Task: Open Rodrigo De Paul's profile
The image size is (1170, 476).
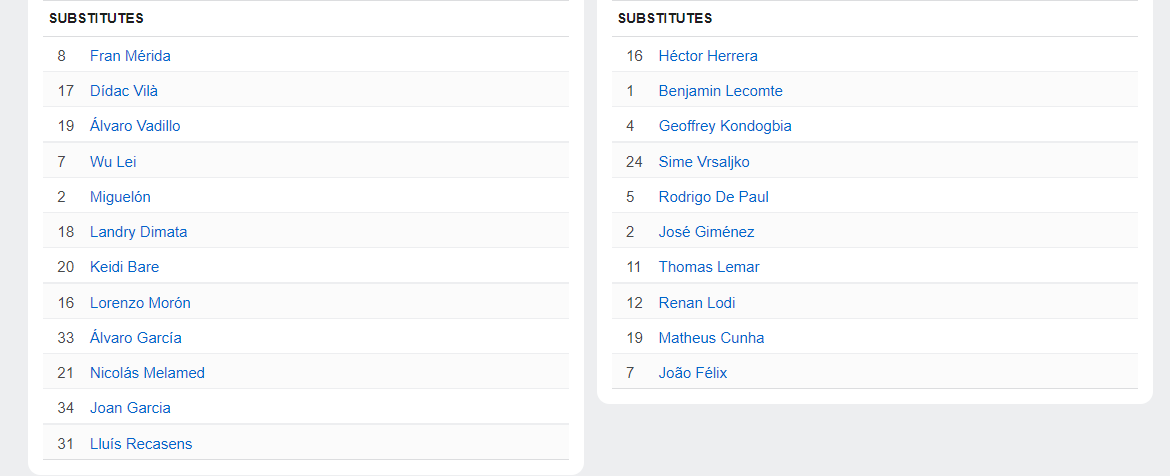Action: [x=713, y=197]
